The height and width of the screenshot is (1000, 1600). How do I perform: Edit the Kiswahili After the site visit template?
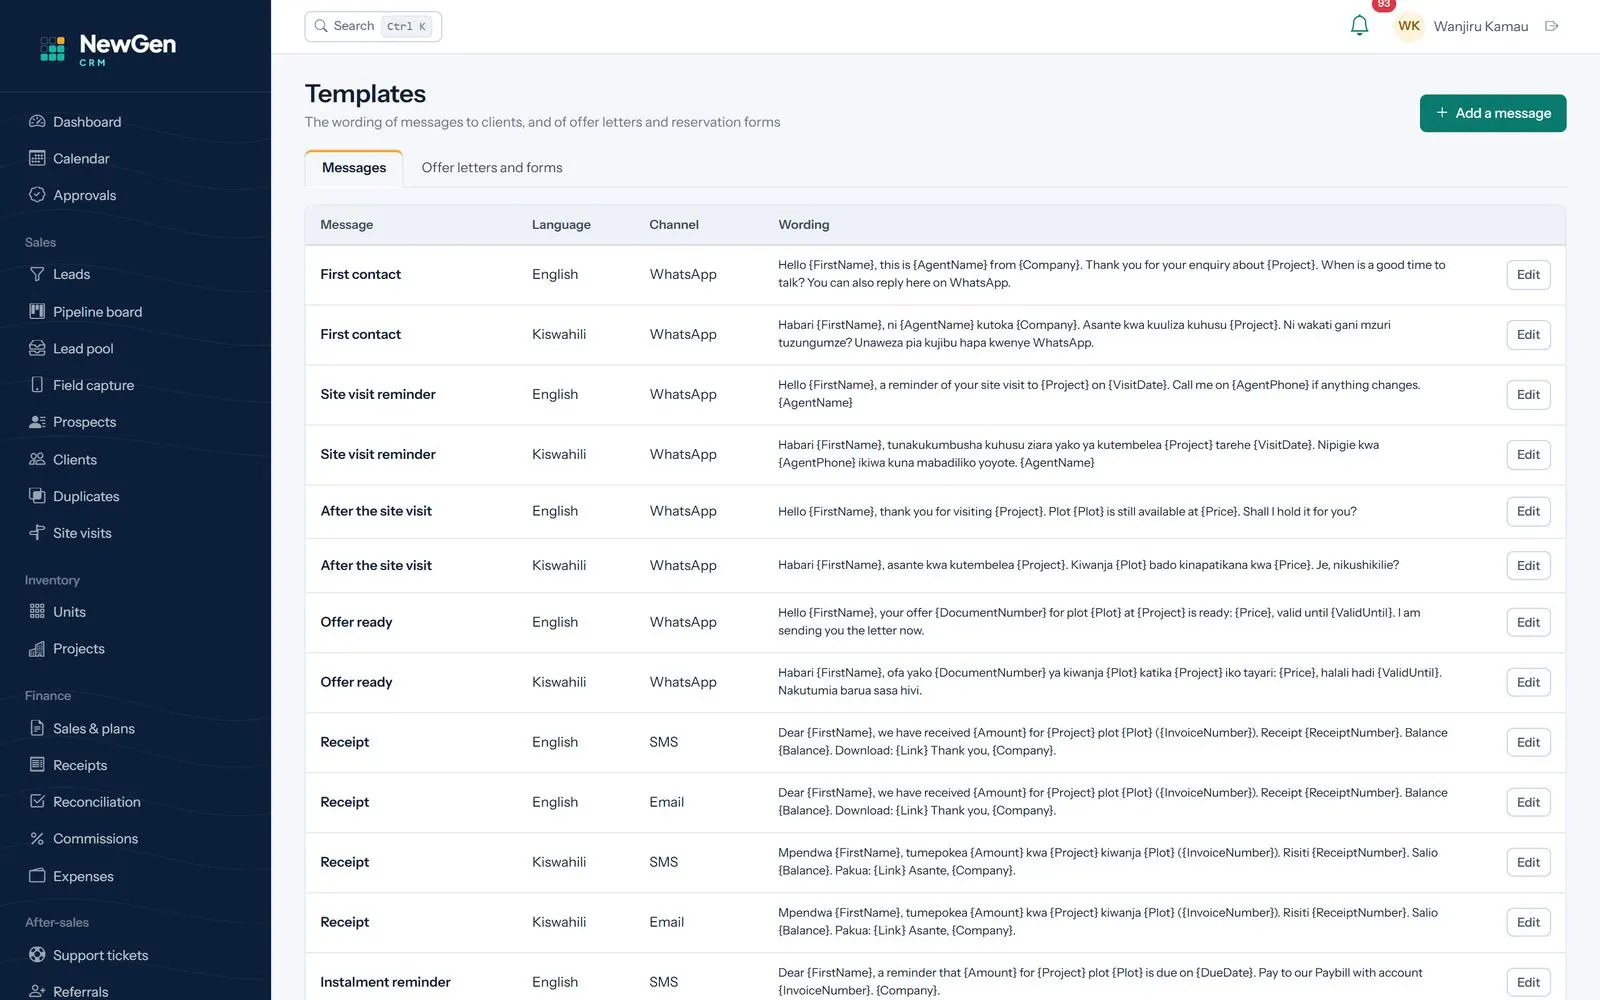click(1528, 566)
